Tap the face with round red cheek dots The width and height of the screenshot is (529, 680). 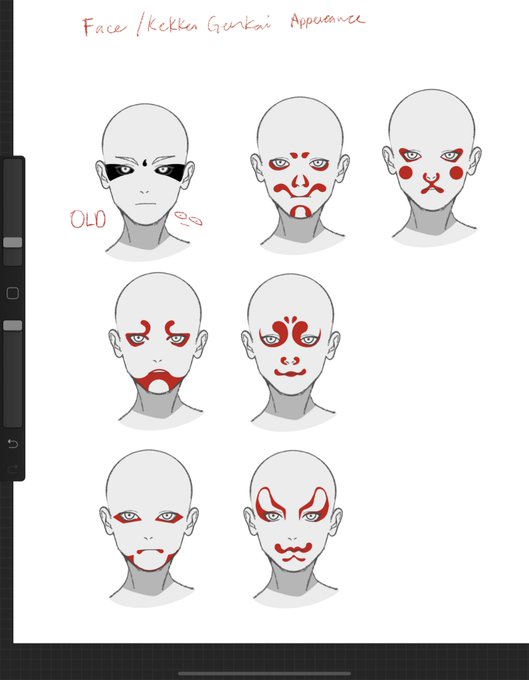click(x=432, y=168)
